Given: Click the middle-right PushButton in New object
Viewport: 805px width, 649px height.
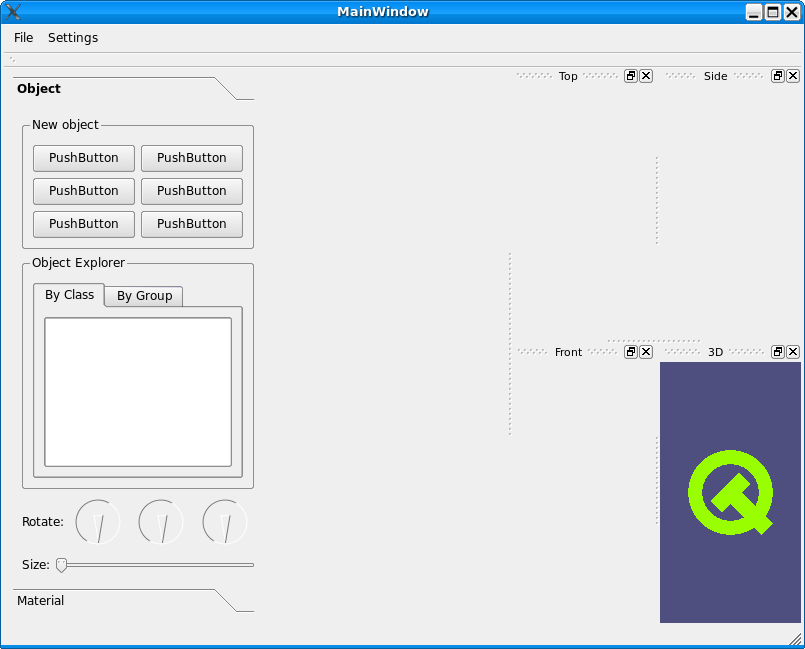Looking at the screenshot, I should tap(192, 191).
